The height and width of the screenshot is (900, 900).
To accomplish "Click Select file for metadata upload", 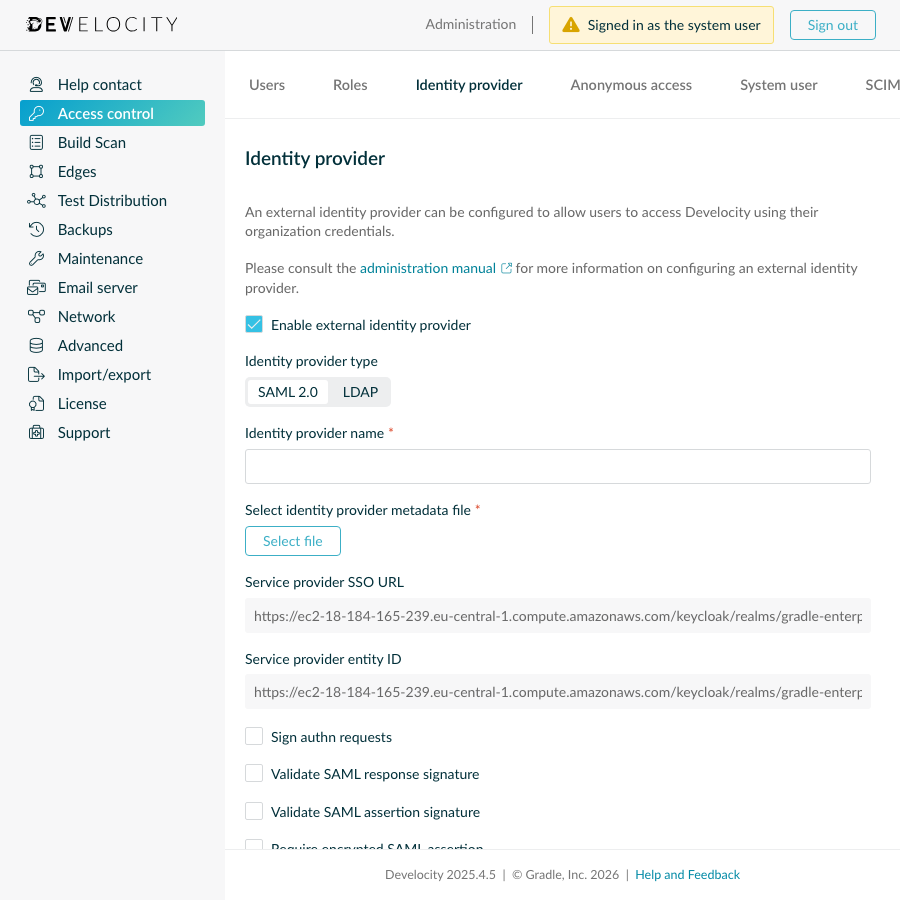I will [292, 541].
